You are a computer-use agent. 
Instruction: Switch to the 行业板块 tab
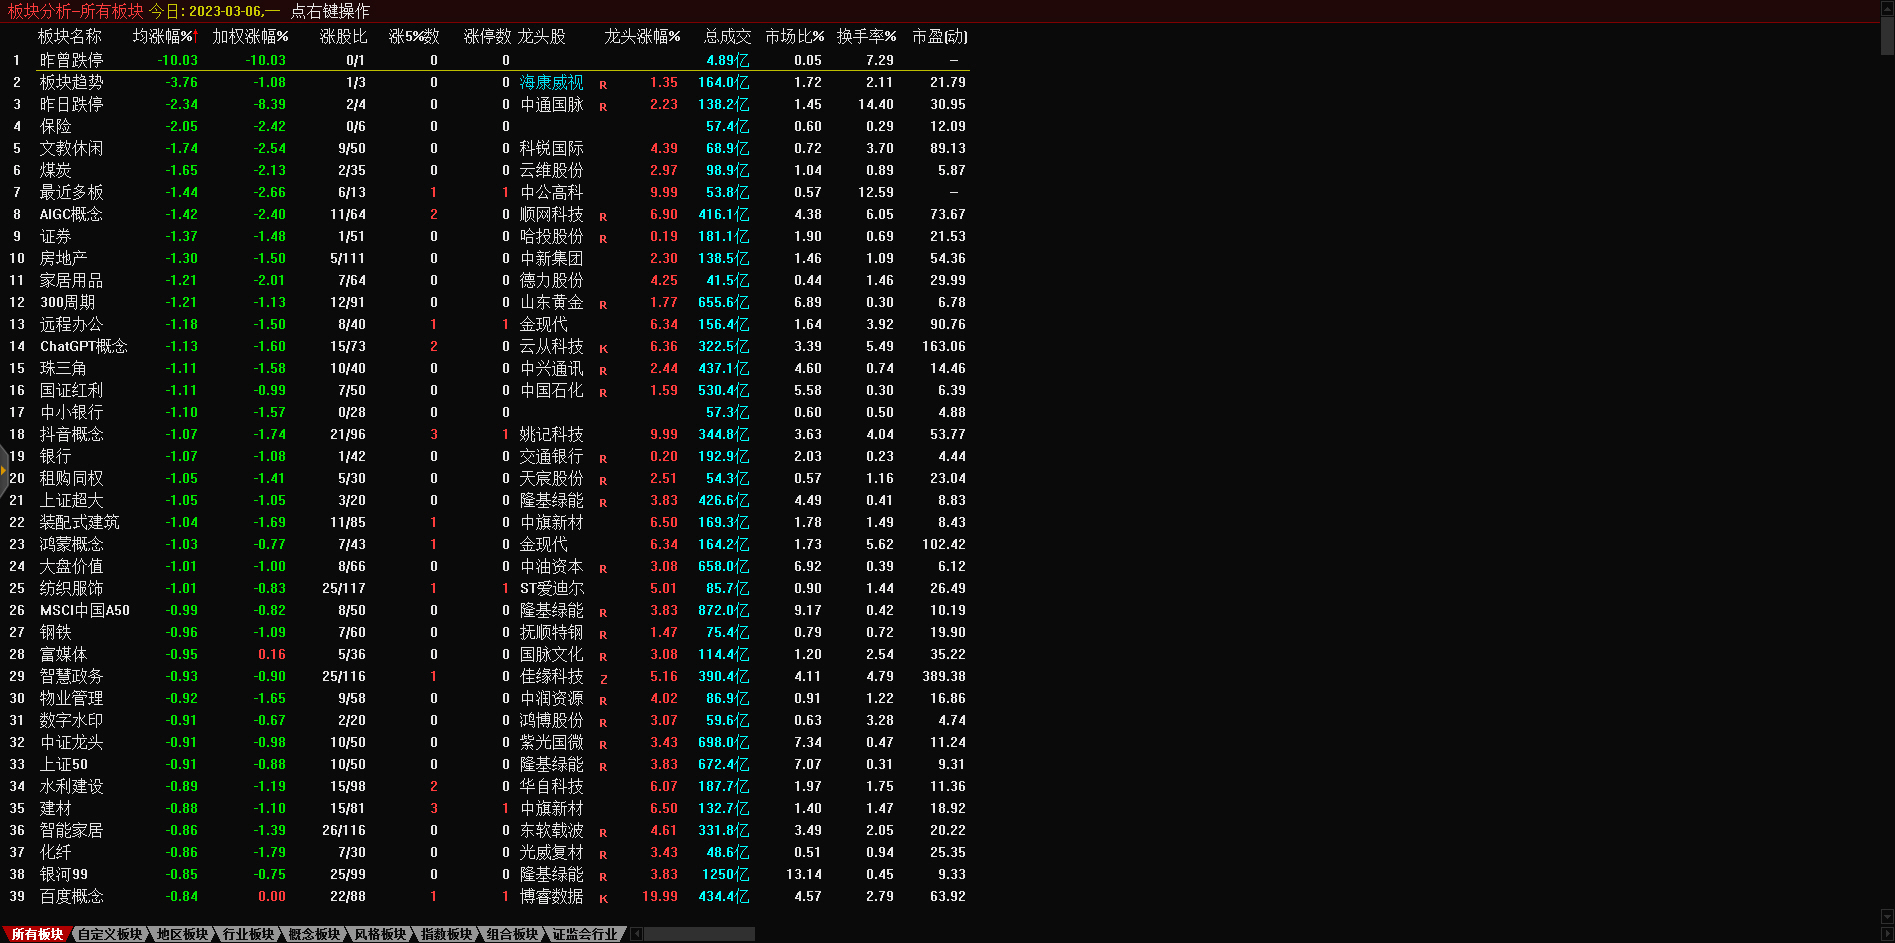pos(248,934)
